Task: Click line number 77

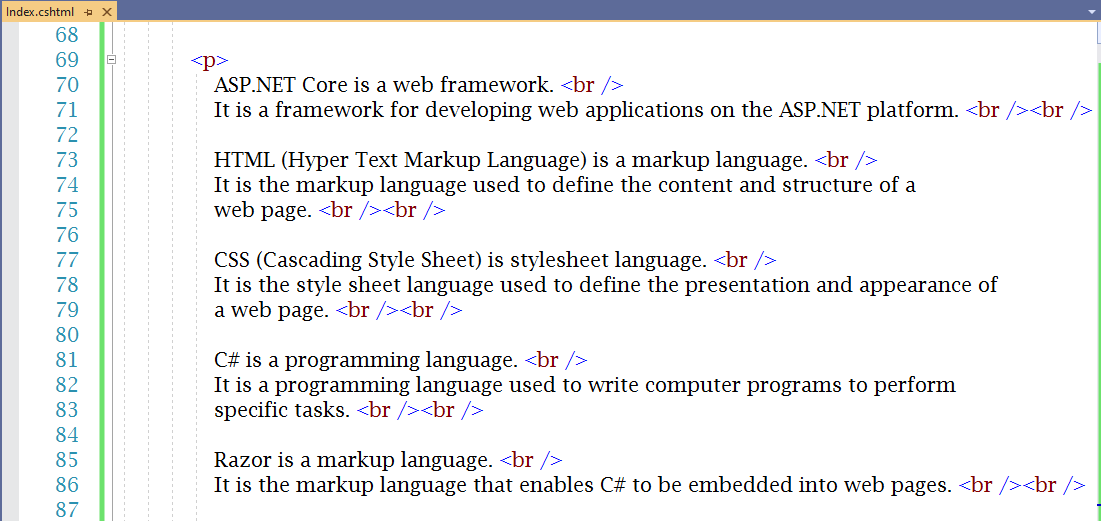Action: (x=67, y=260)
